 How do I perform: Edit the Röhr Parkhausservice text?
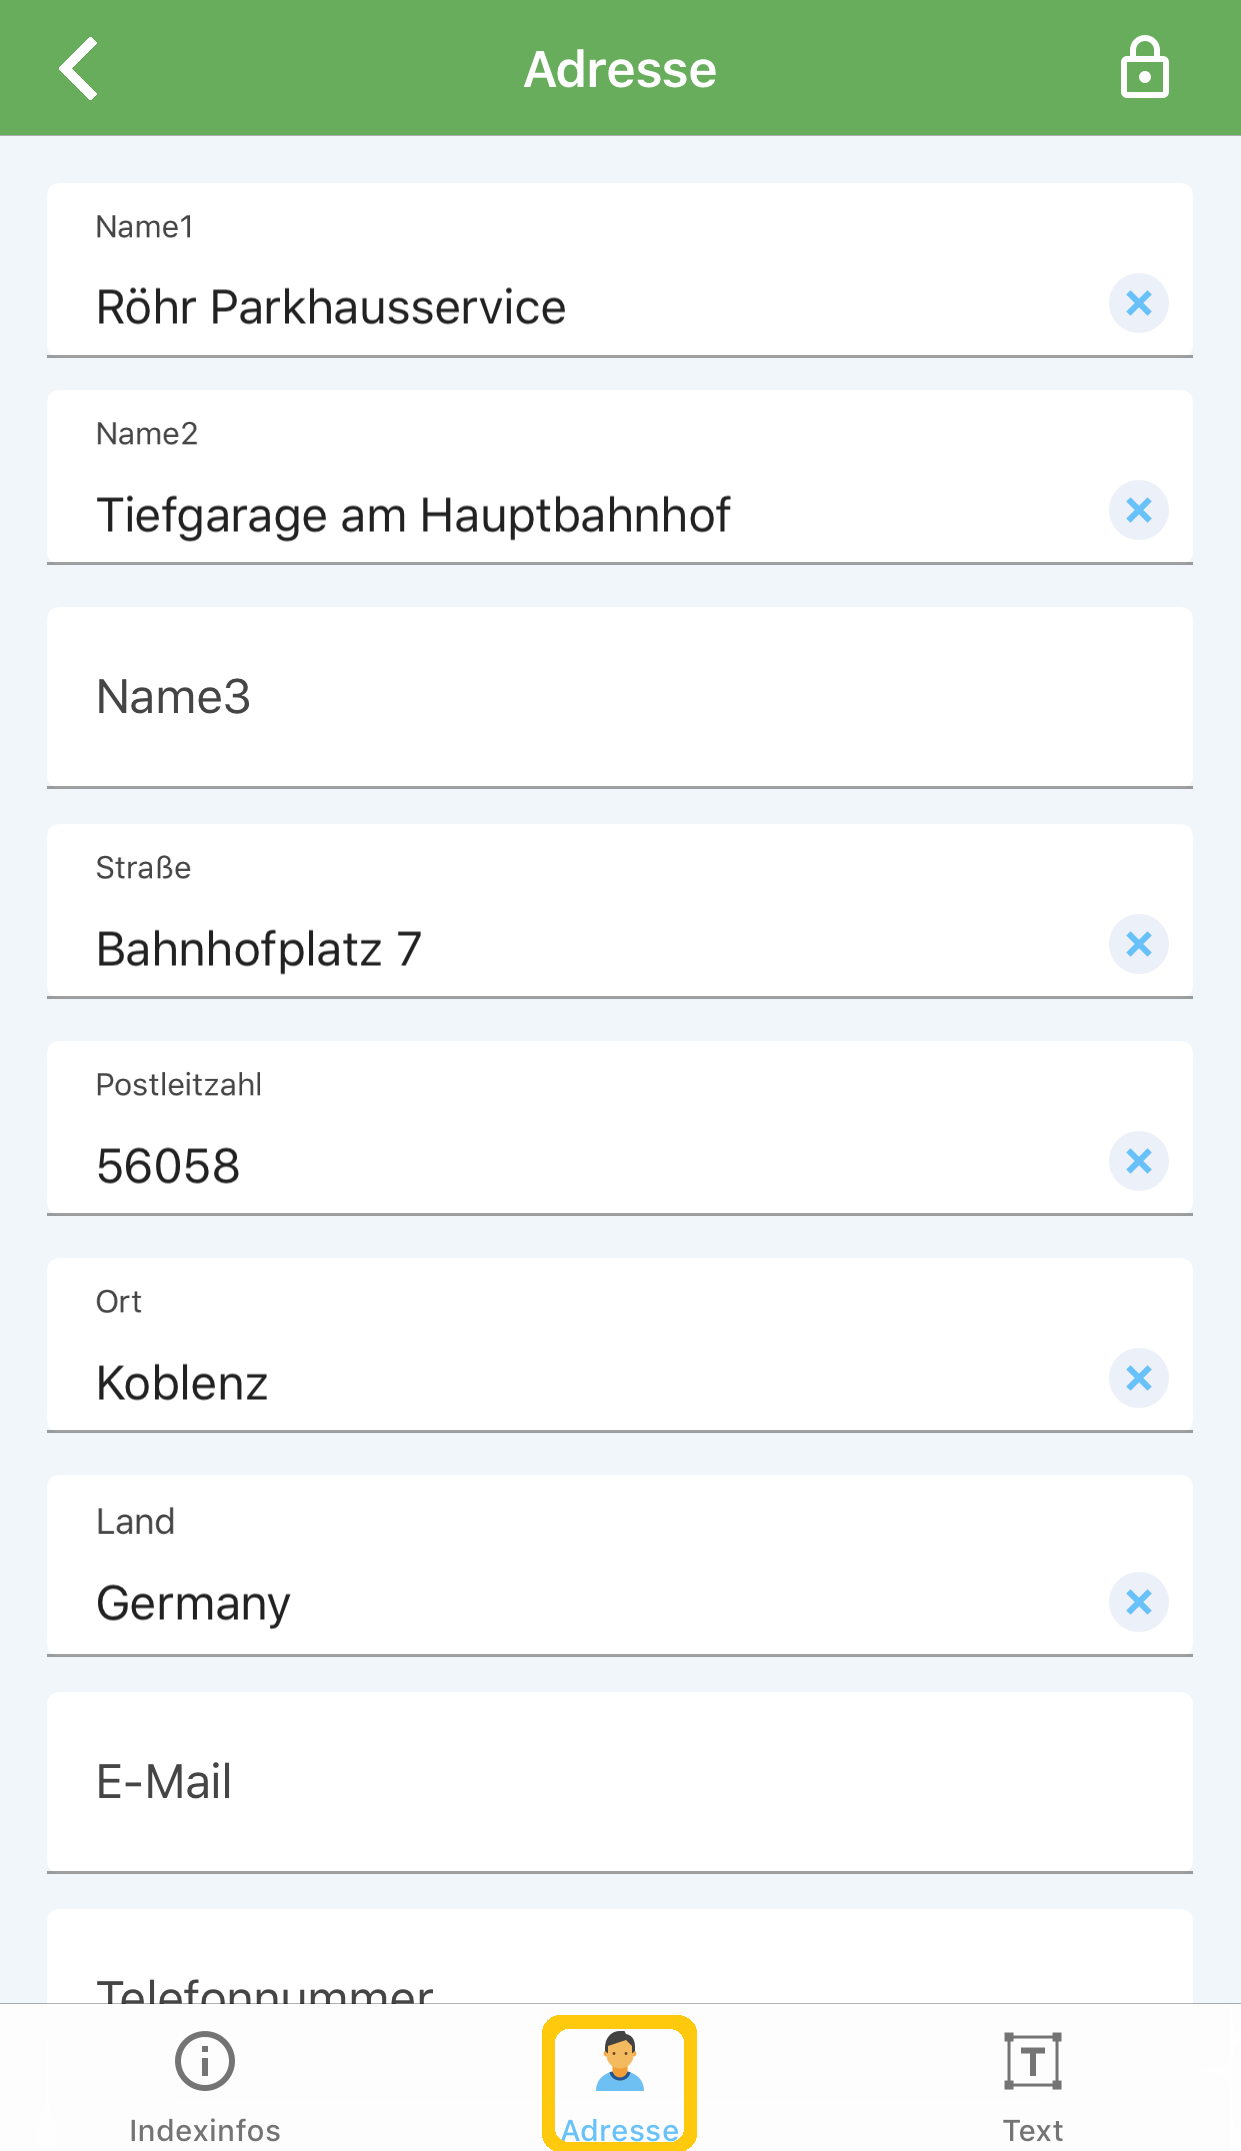click(x=331, y=307)
